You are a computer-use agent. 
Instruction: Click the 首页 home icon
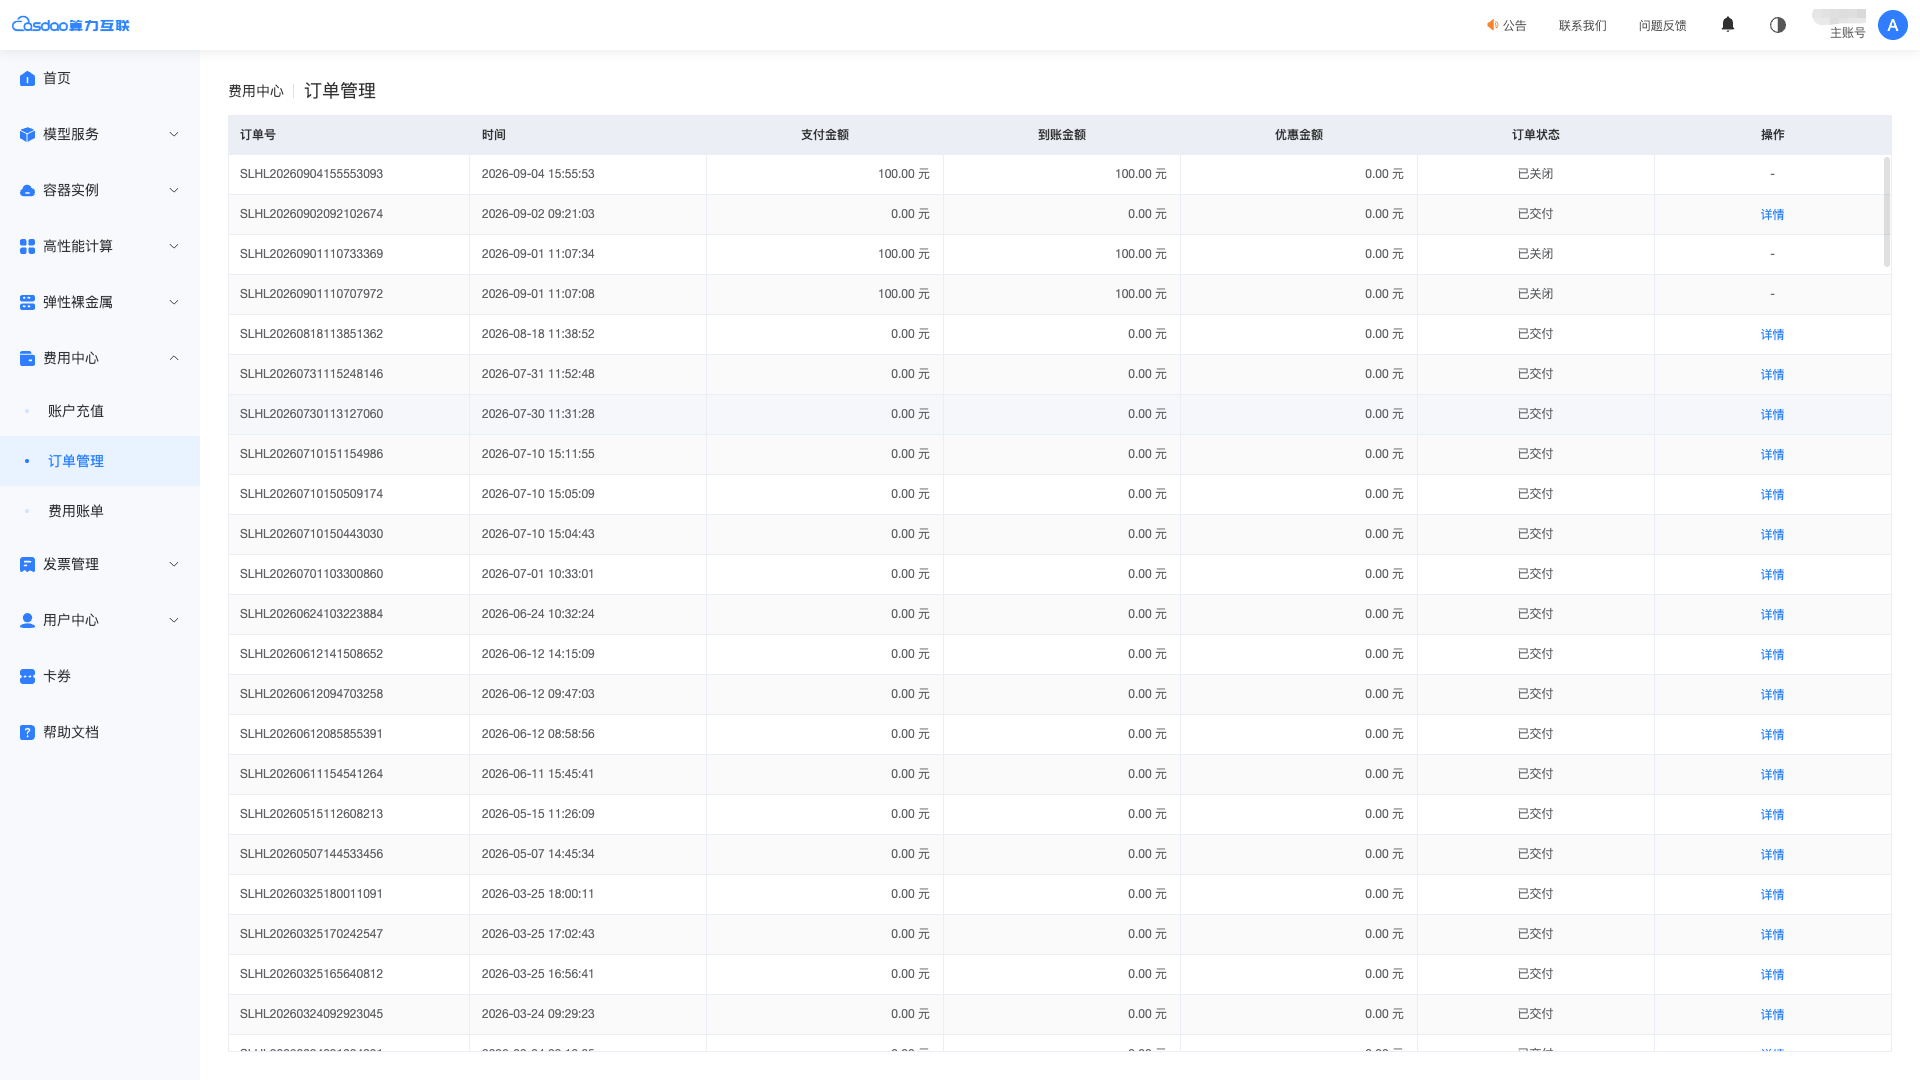[27, 78]
